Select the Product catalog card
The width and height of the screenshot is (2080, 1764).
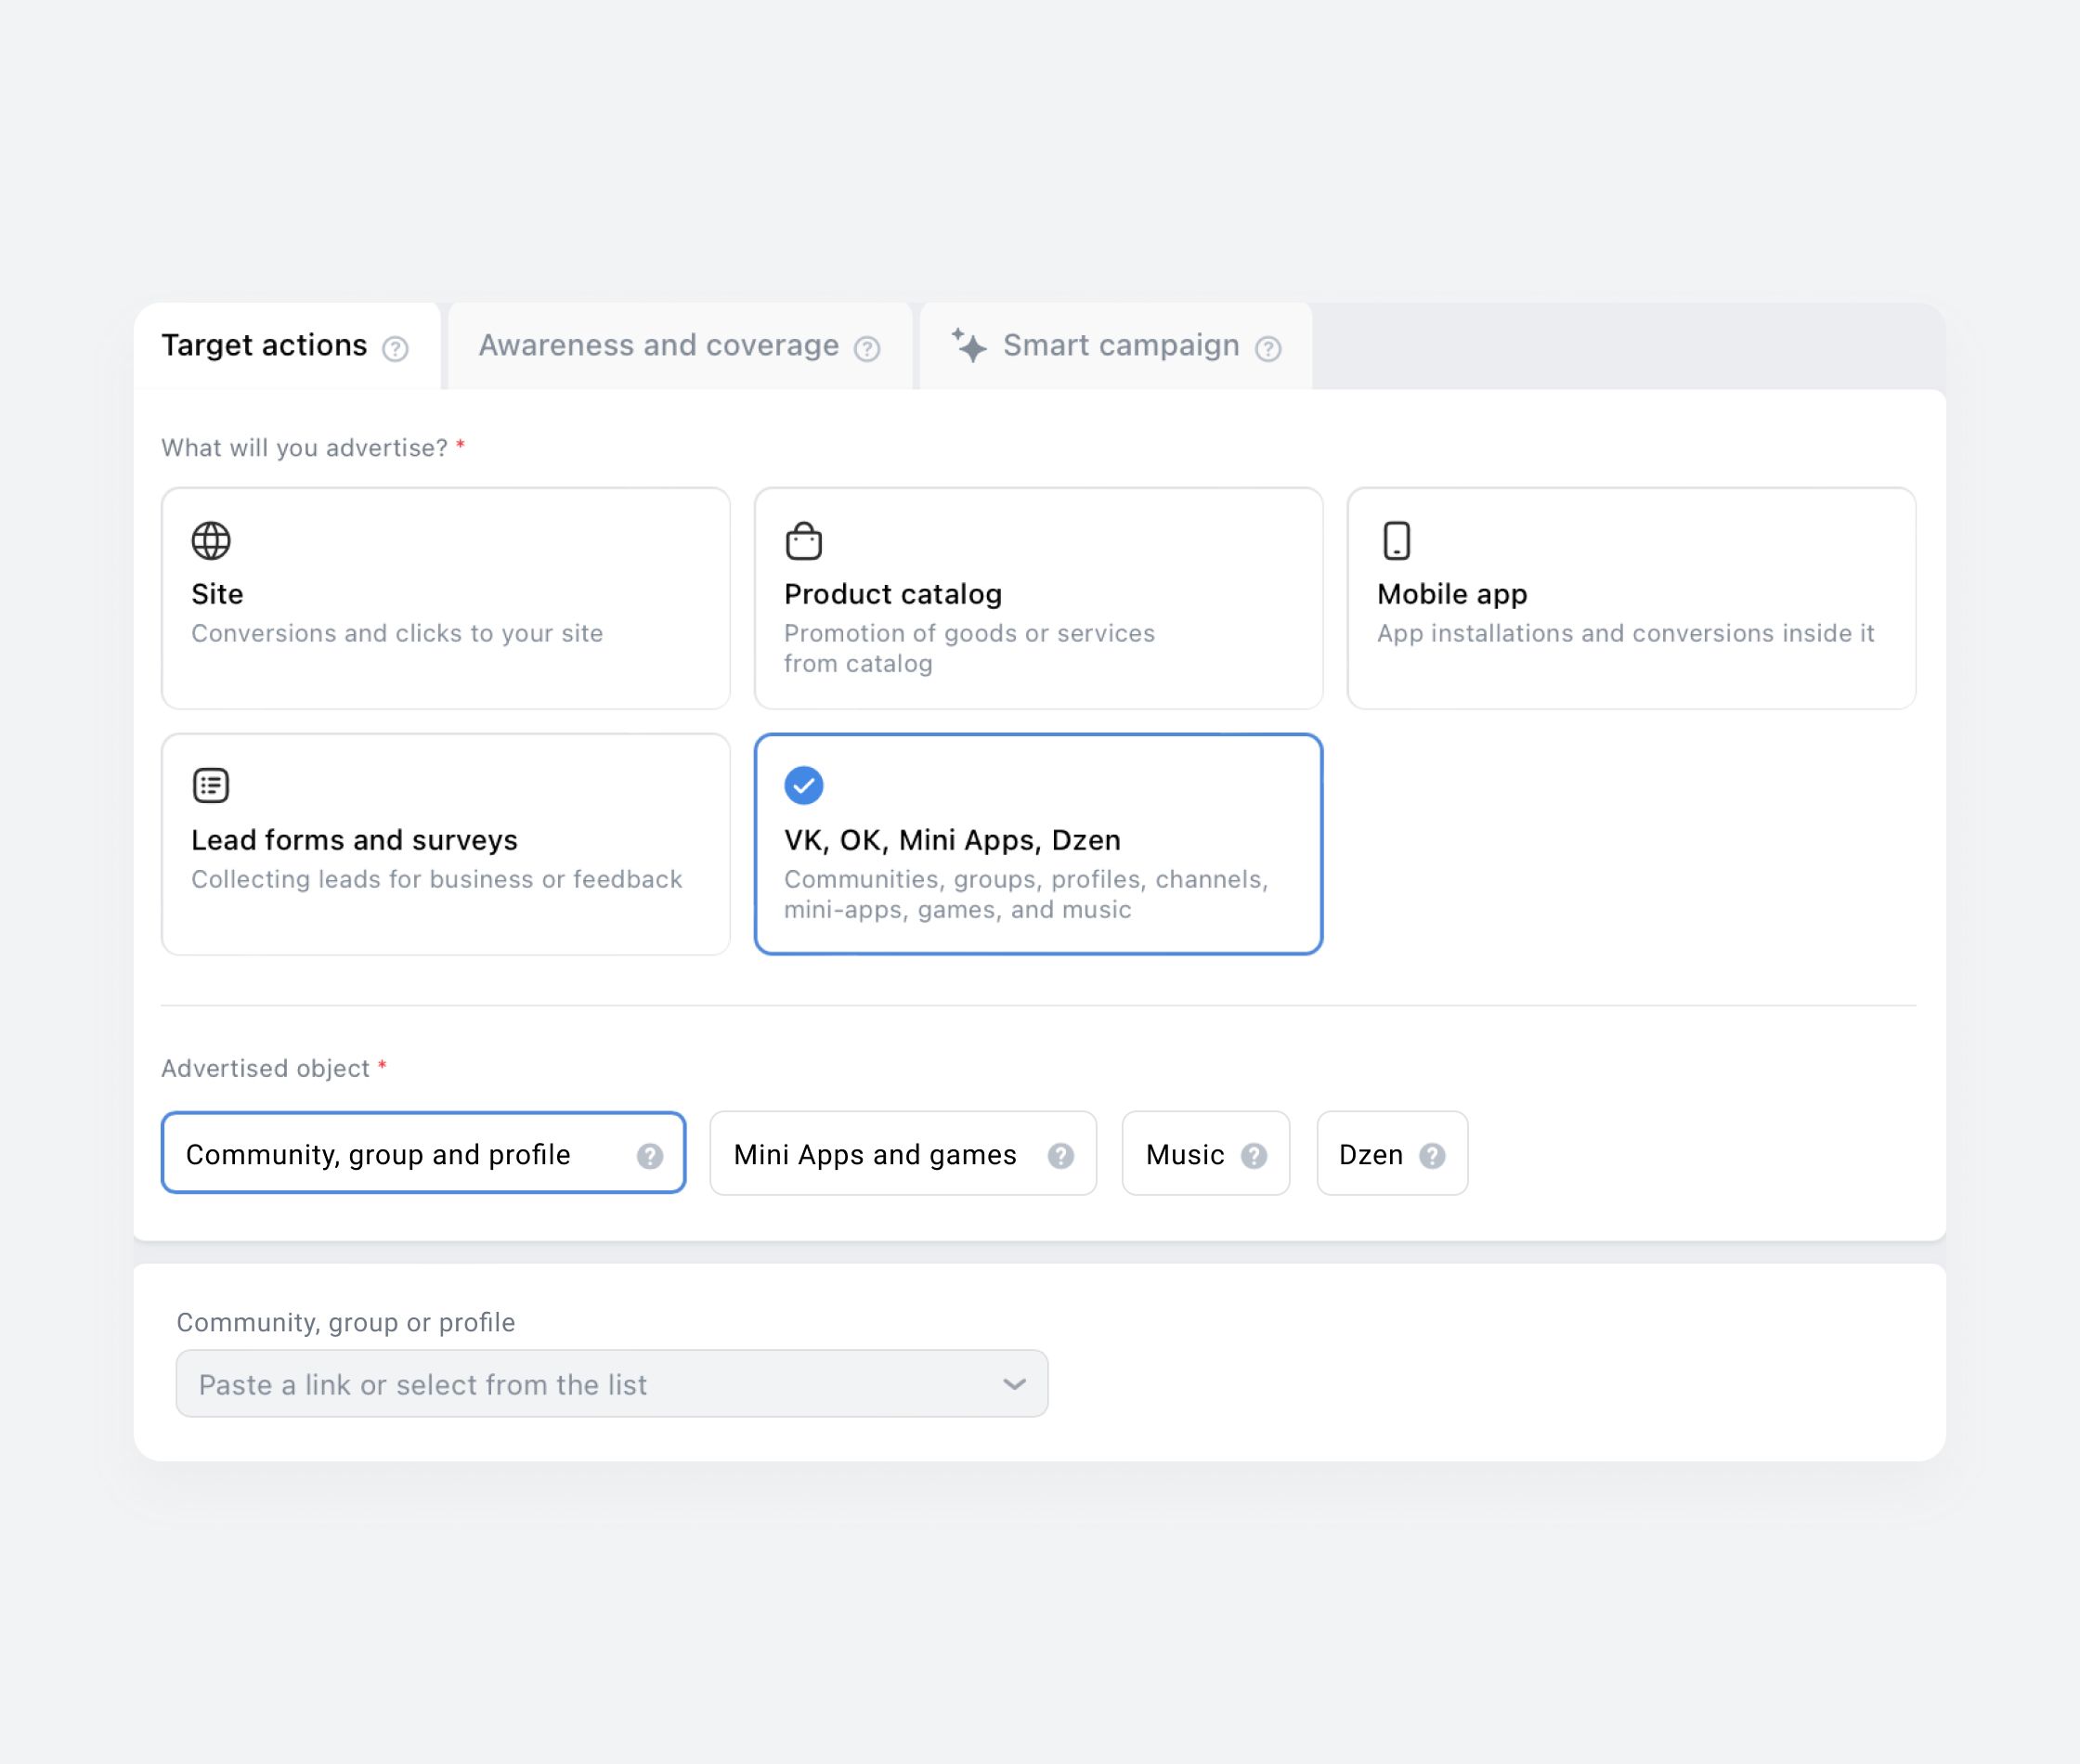click(x=1038, y=599)
